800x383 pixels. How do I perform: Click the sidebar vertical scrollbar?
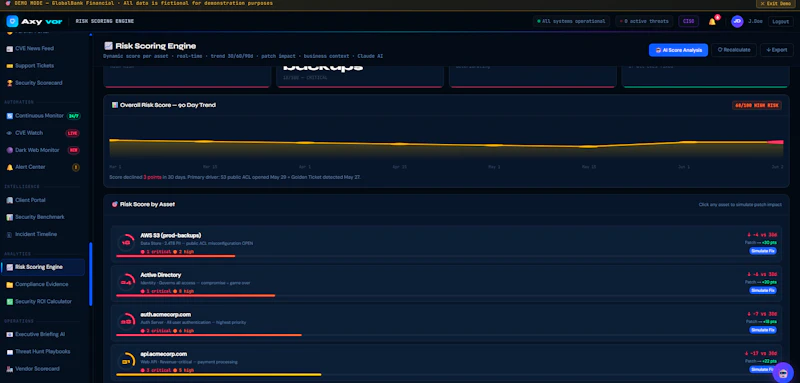[x=91, y=274]
